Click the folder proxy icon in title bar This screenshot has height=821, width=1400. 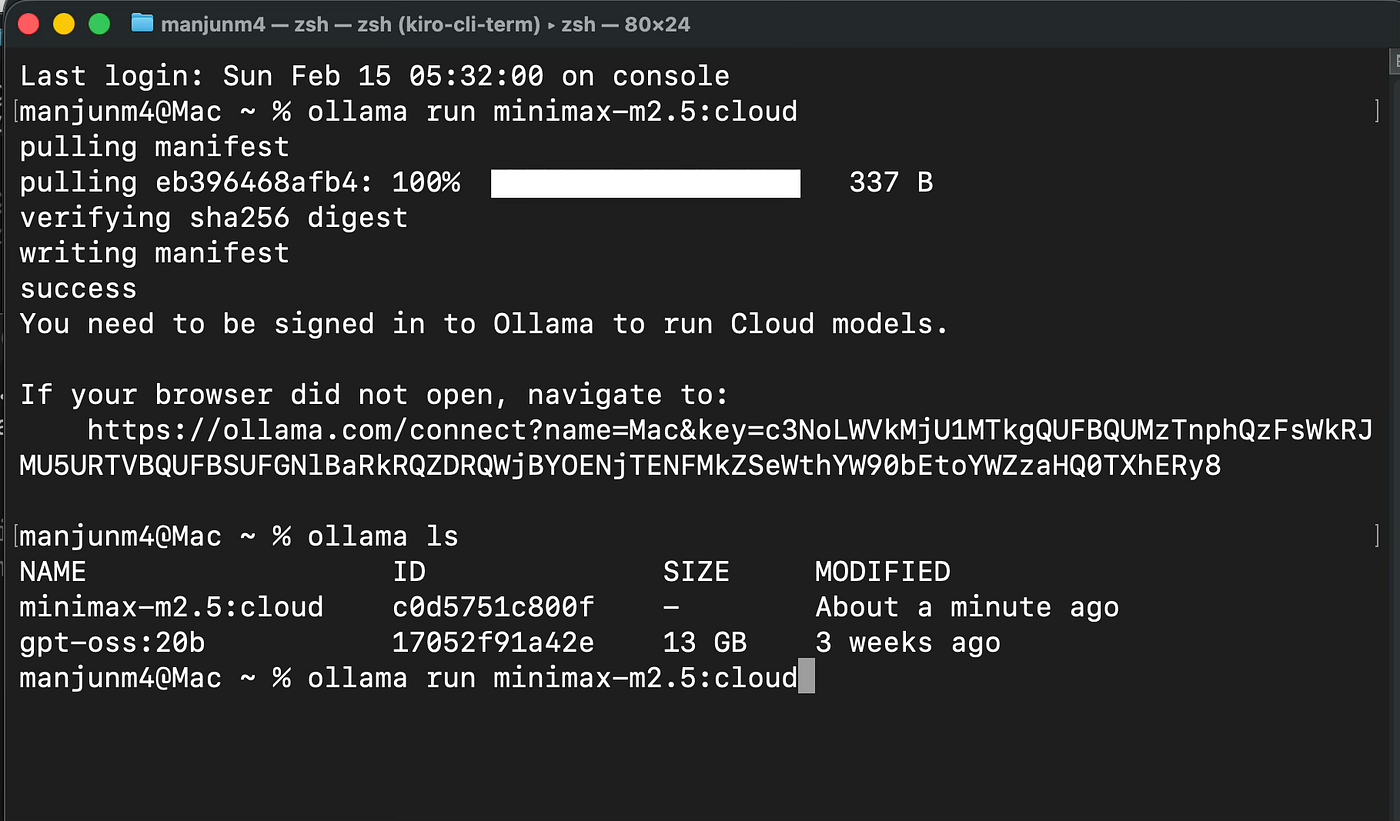point(143,24)
